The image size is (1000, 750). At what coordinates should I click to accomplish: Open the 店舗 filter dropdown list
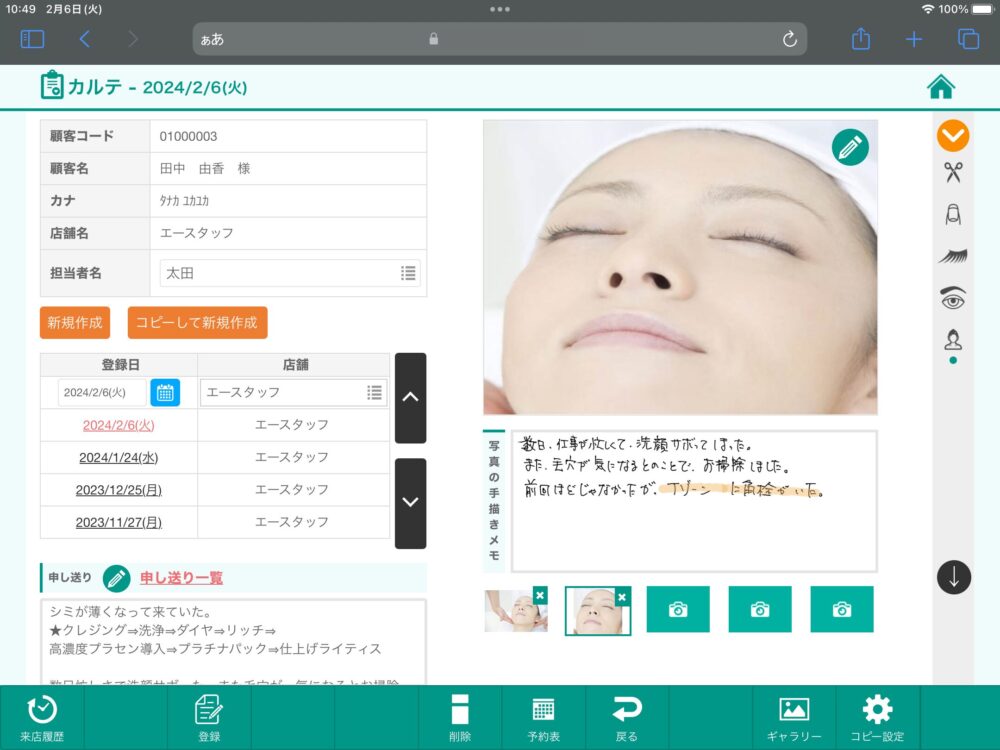[375, 392]
